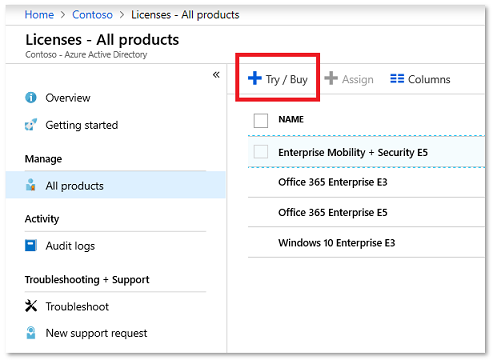Open the Windows 10 Enterprise E3 row
This screenshot has width=493, height=364.
click(366, 243)
